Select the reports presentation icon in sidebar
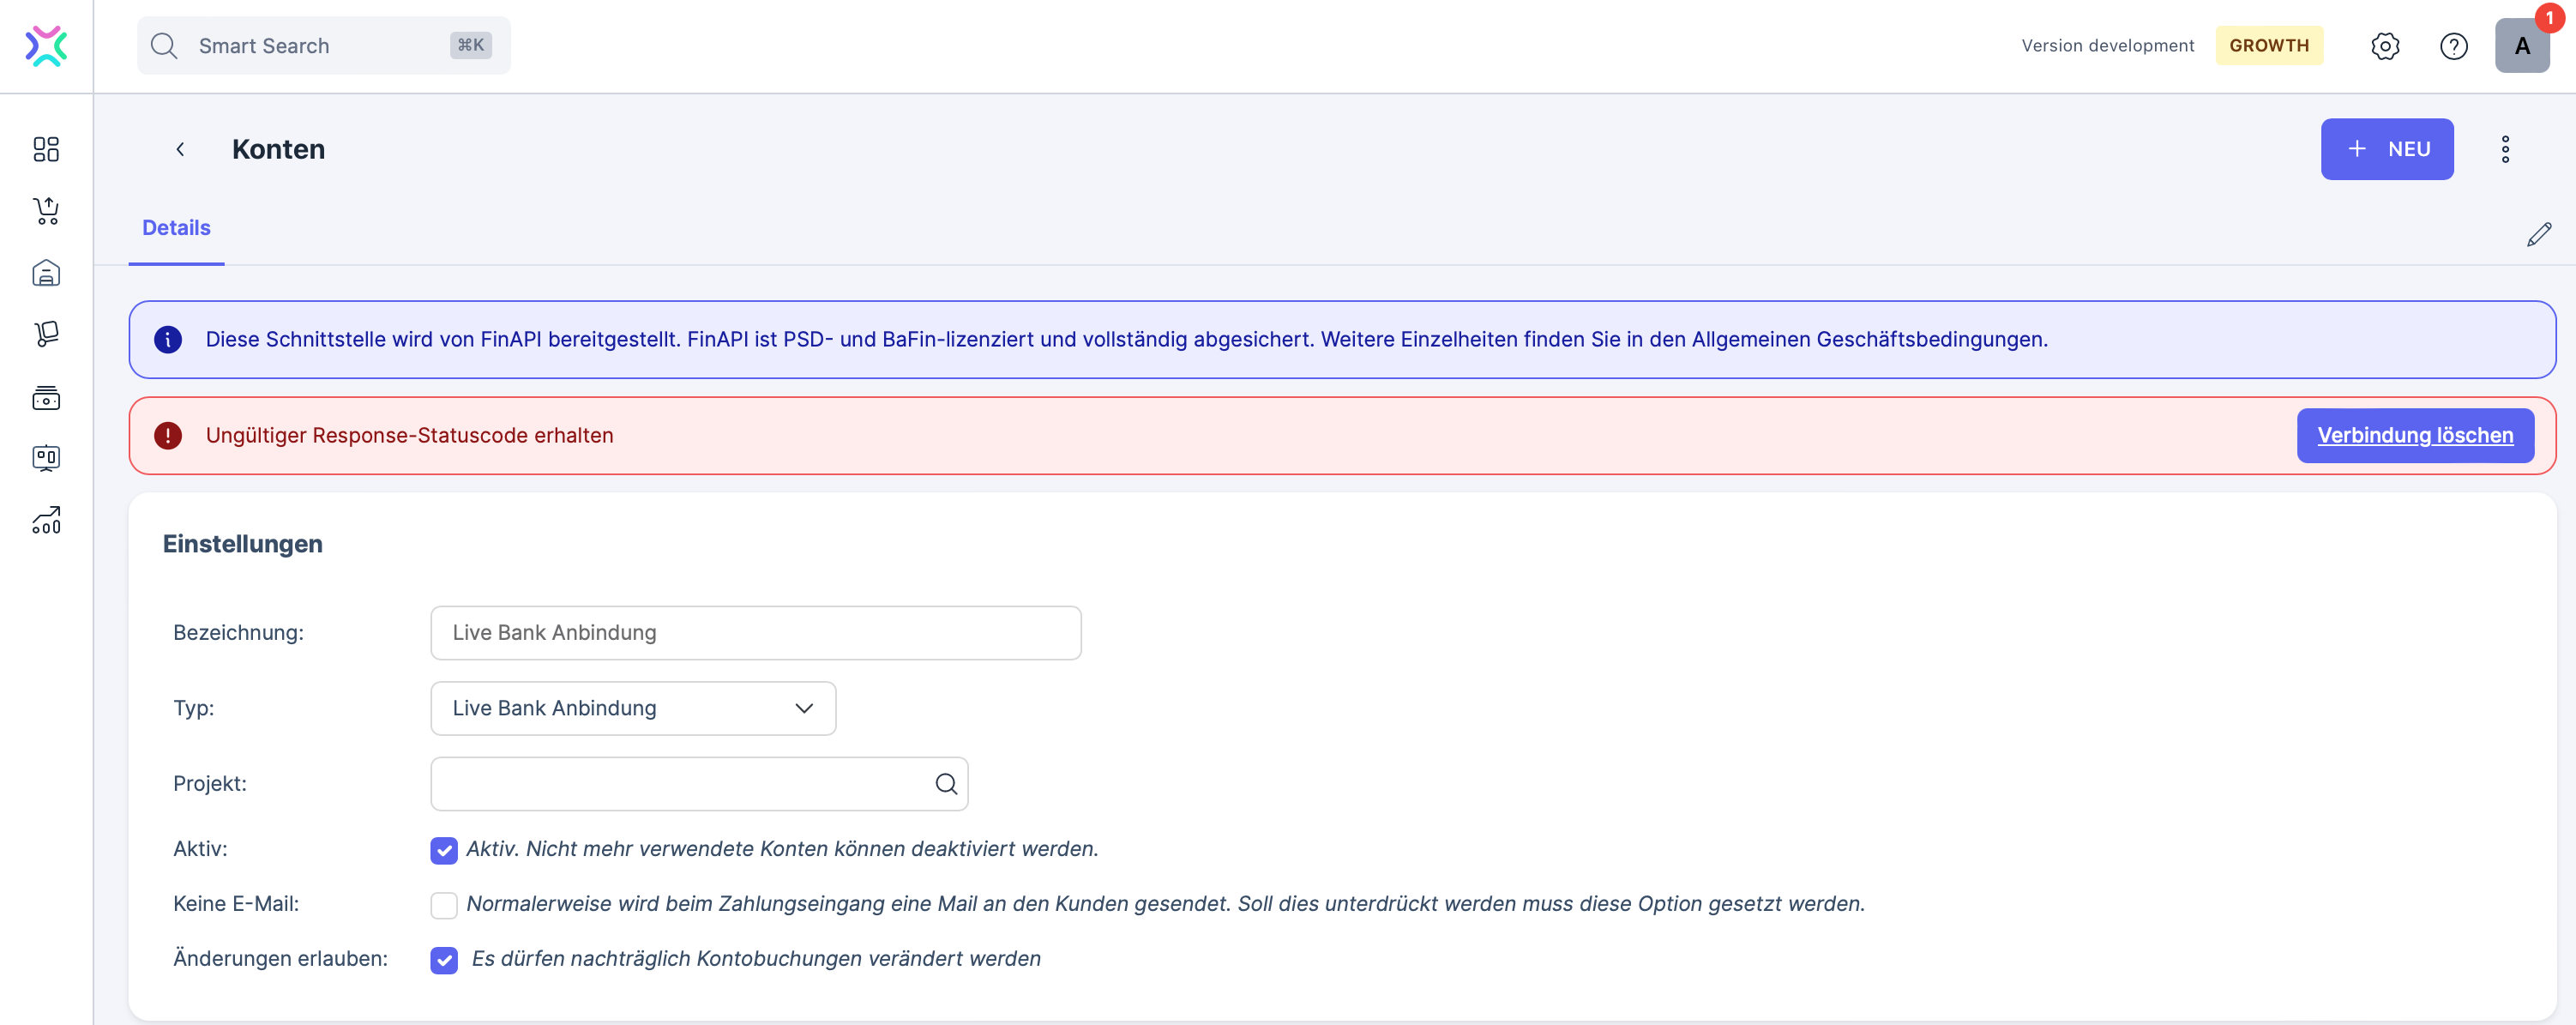Image resolution: width=2576 pixels, height=1025 pixels. click(46, 459)
